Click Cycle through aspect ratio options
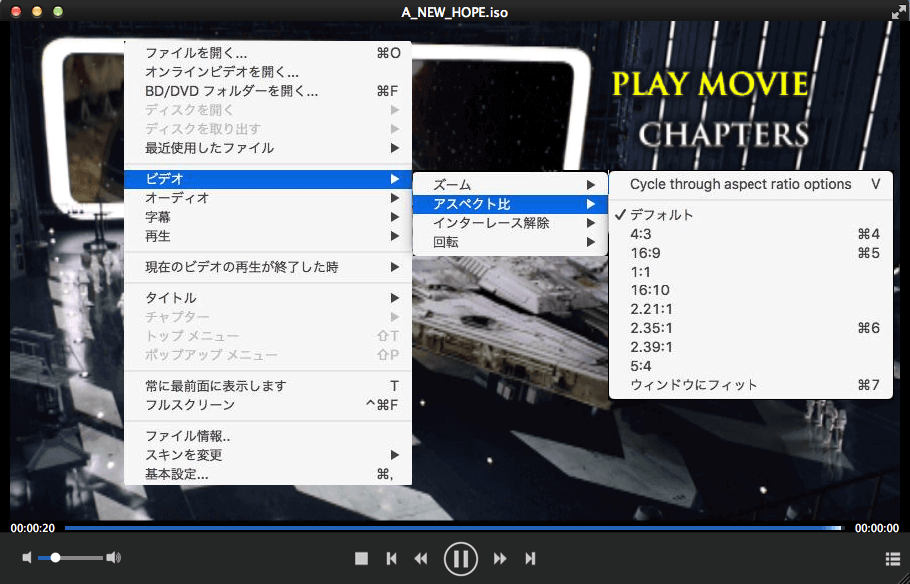The image size is (910, 584). pos(751,184)
